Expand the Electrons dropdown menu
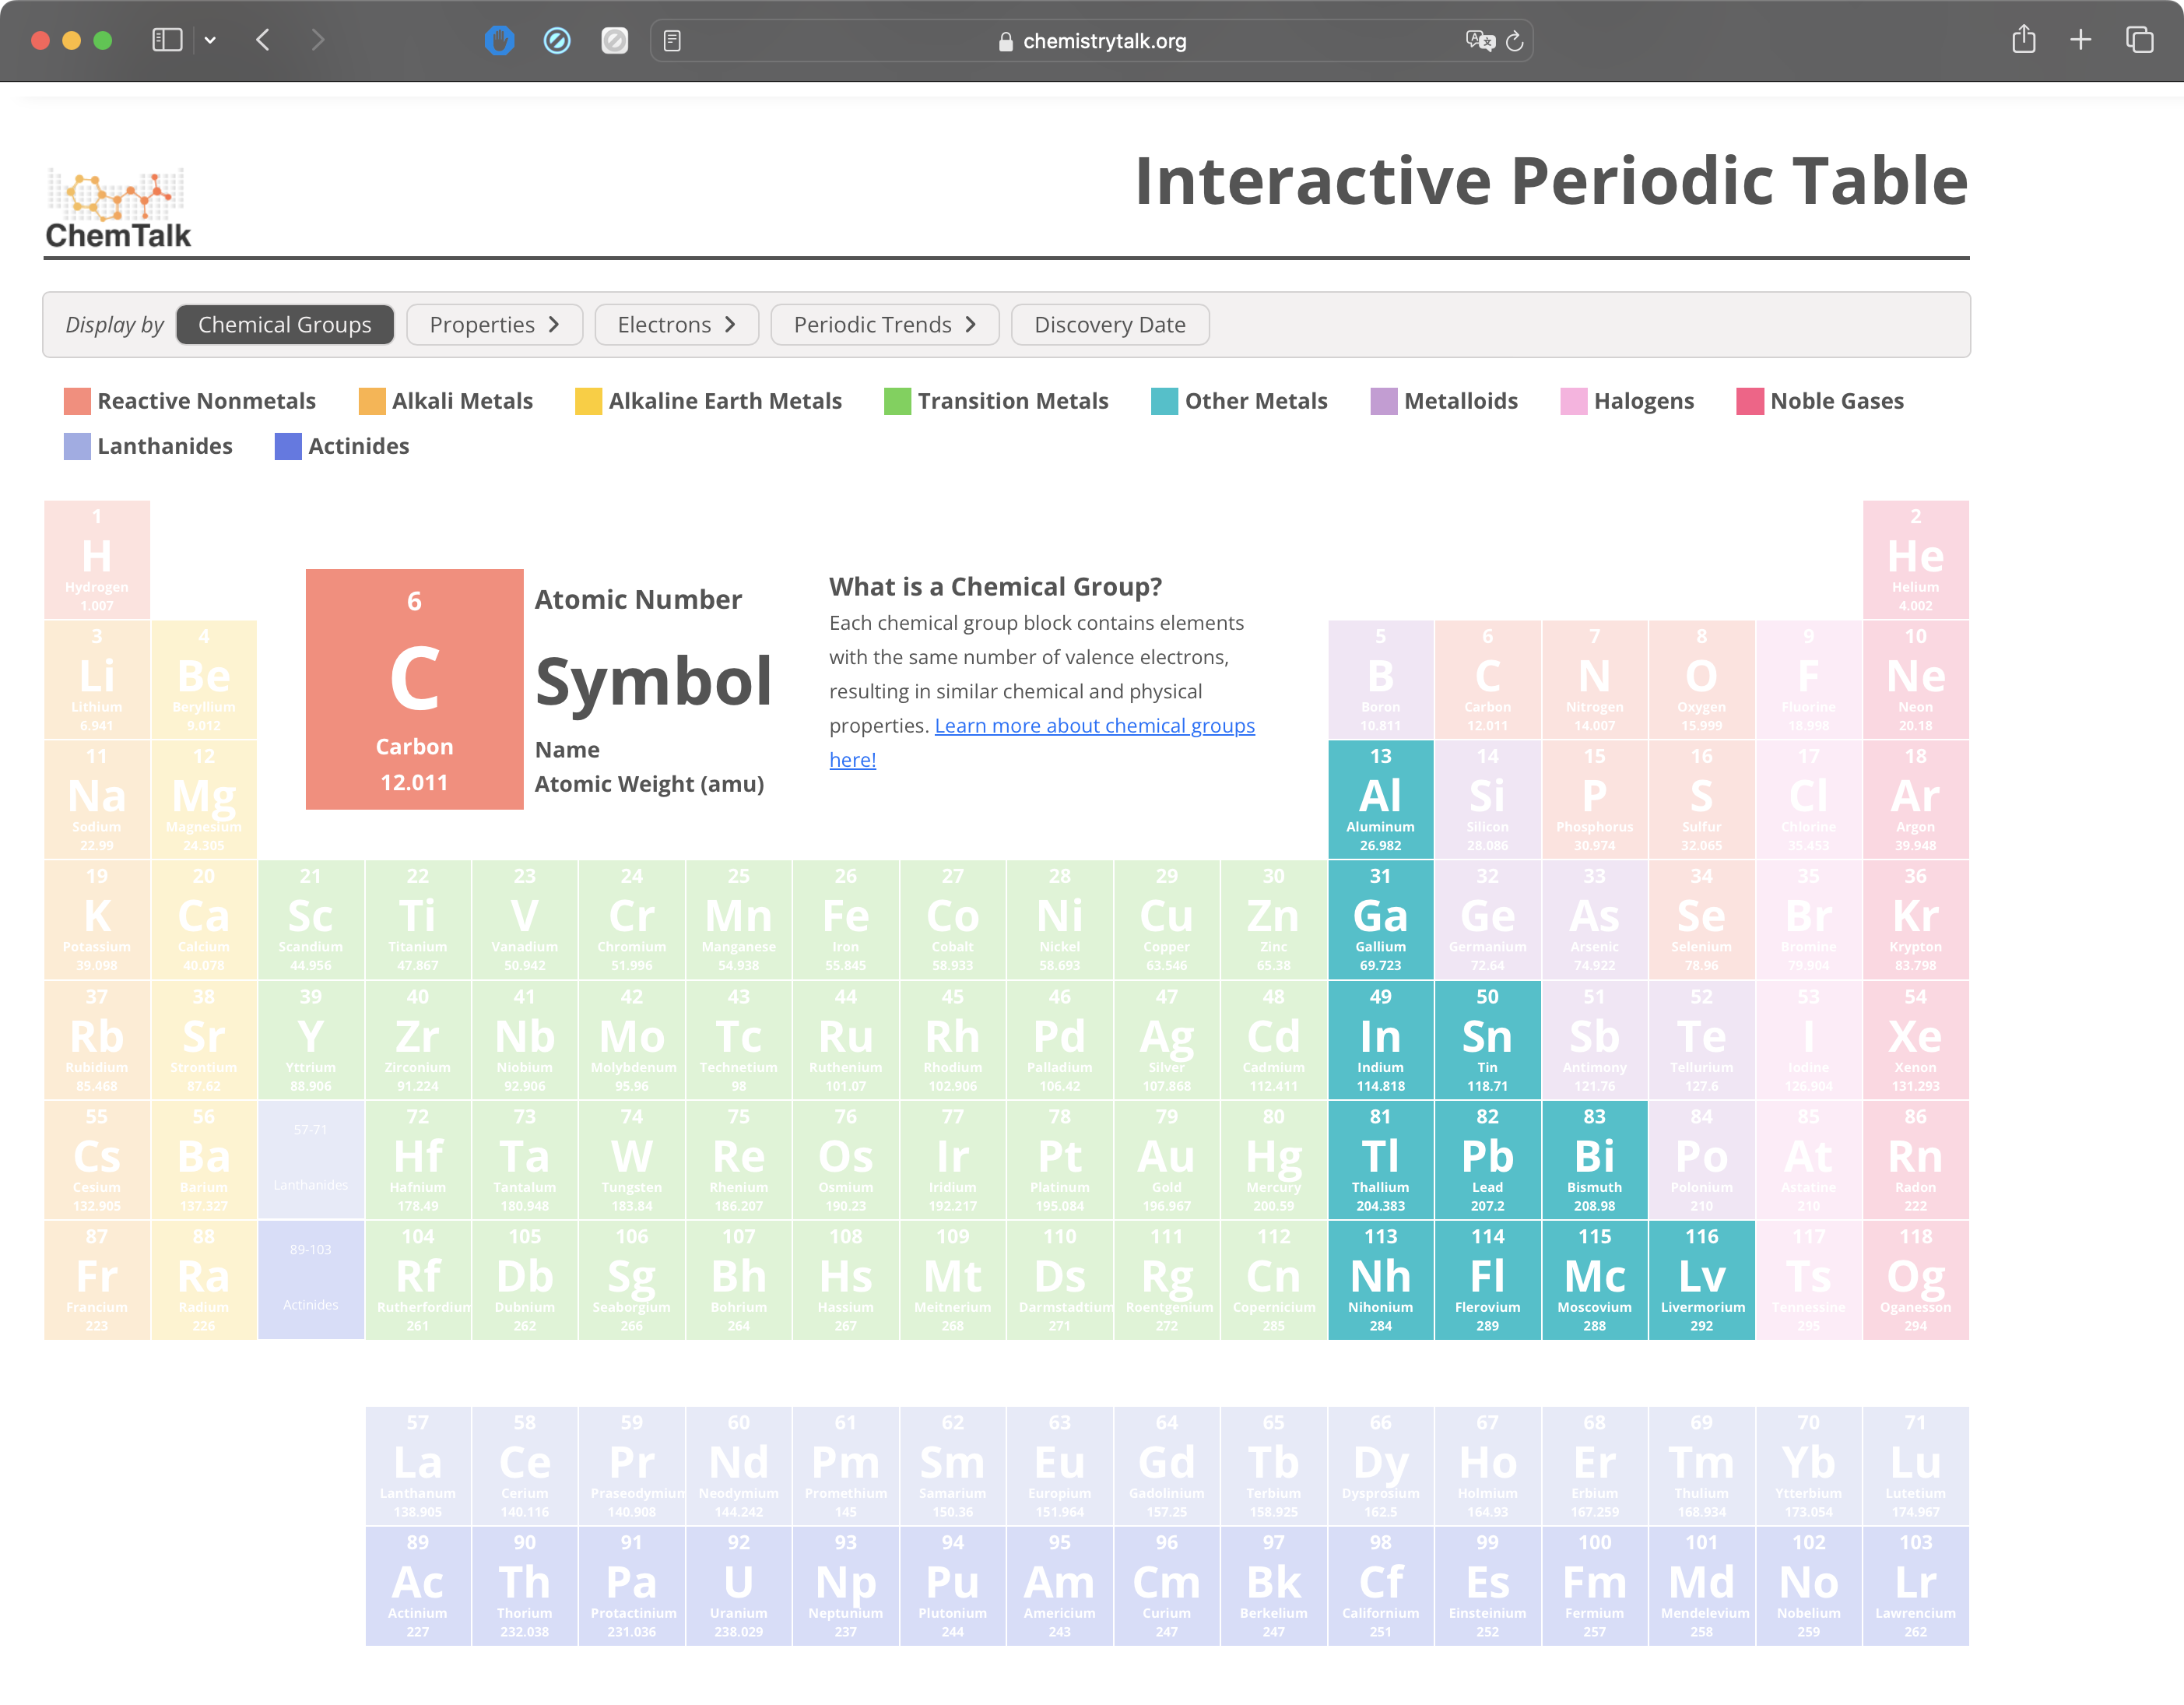2184x1705 pixels. tap(677, 325)
